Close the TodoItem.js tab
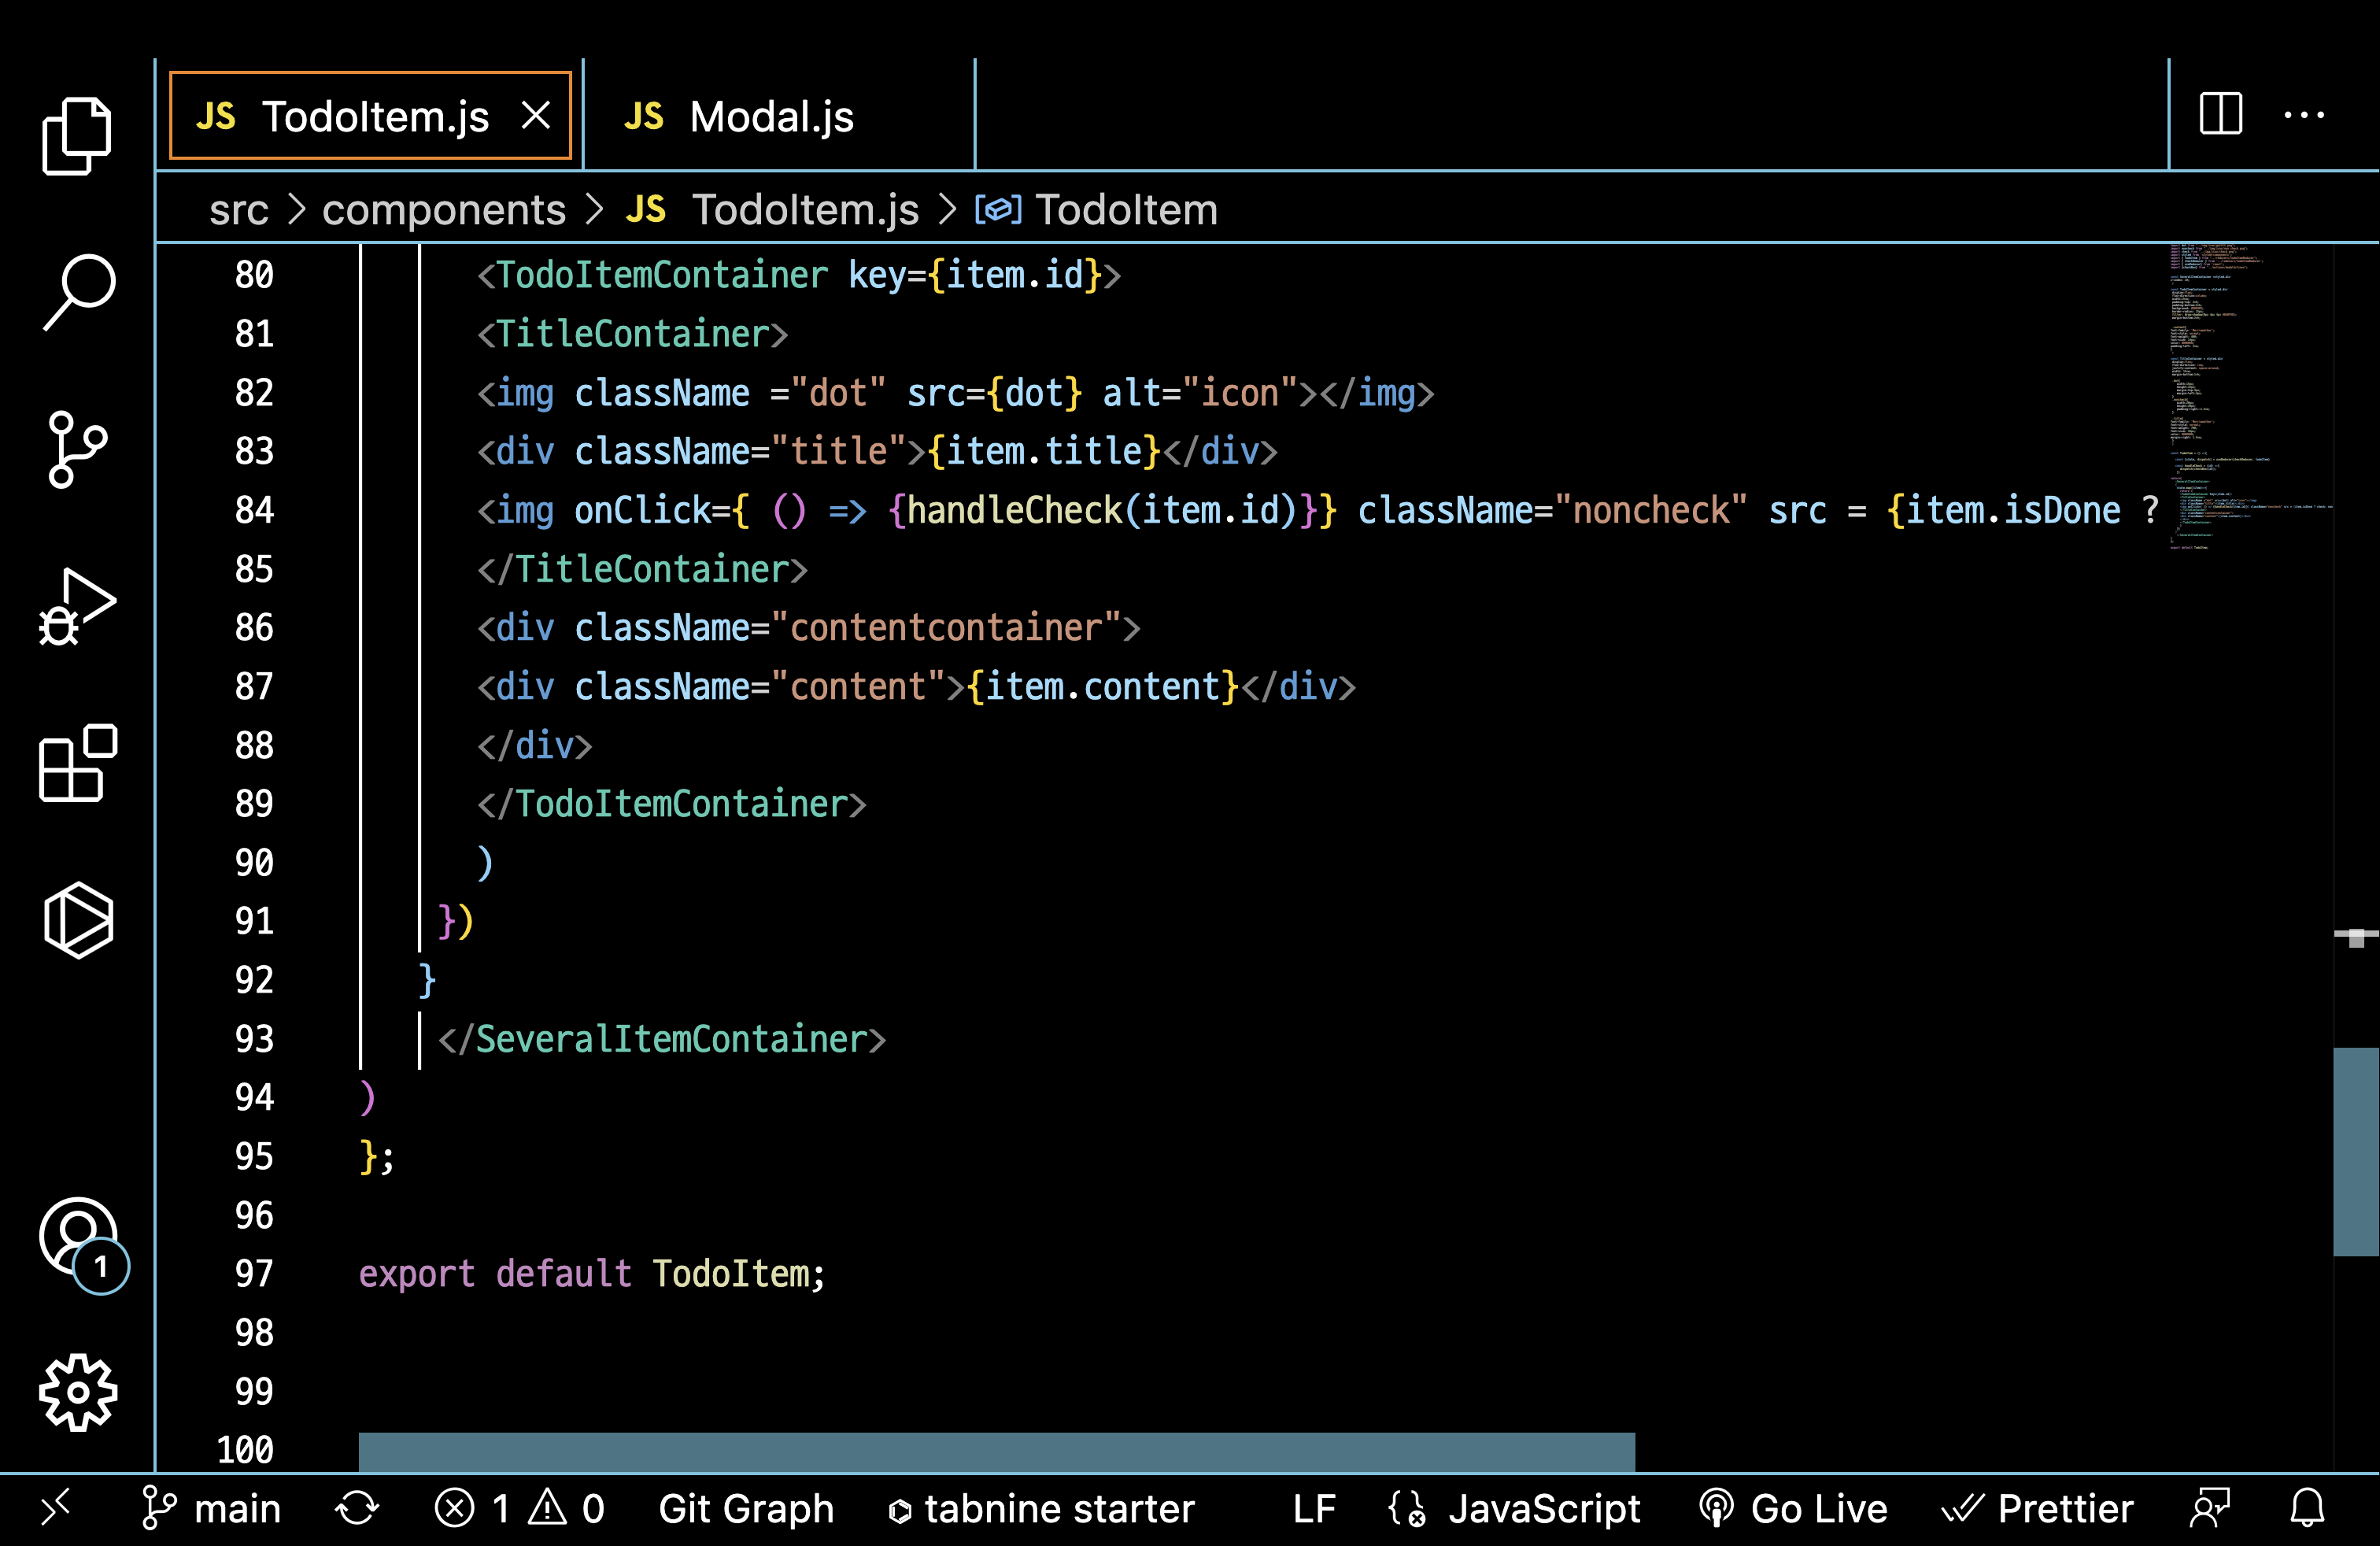The width and height of the screenshot is (2380, 1546). click(x=536, y=116)
